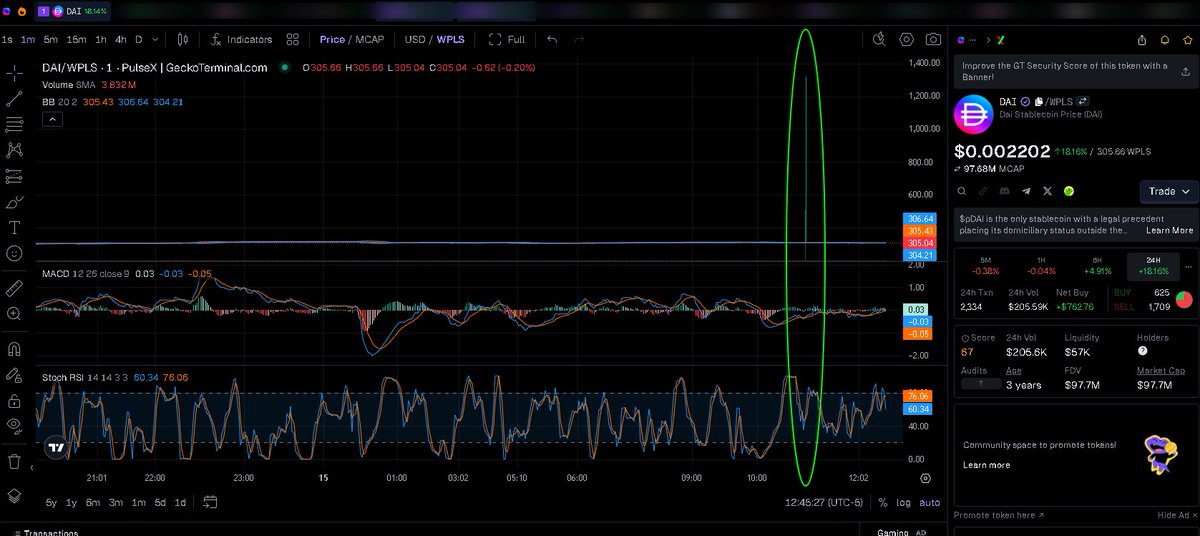Take a chart snapshot with camera icon
Viewport: 1200px width, 536px height.
pyautogui.click(x=933, y=39)
